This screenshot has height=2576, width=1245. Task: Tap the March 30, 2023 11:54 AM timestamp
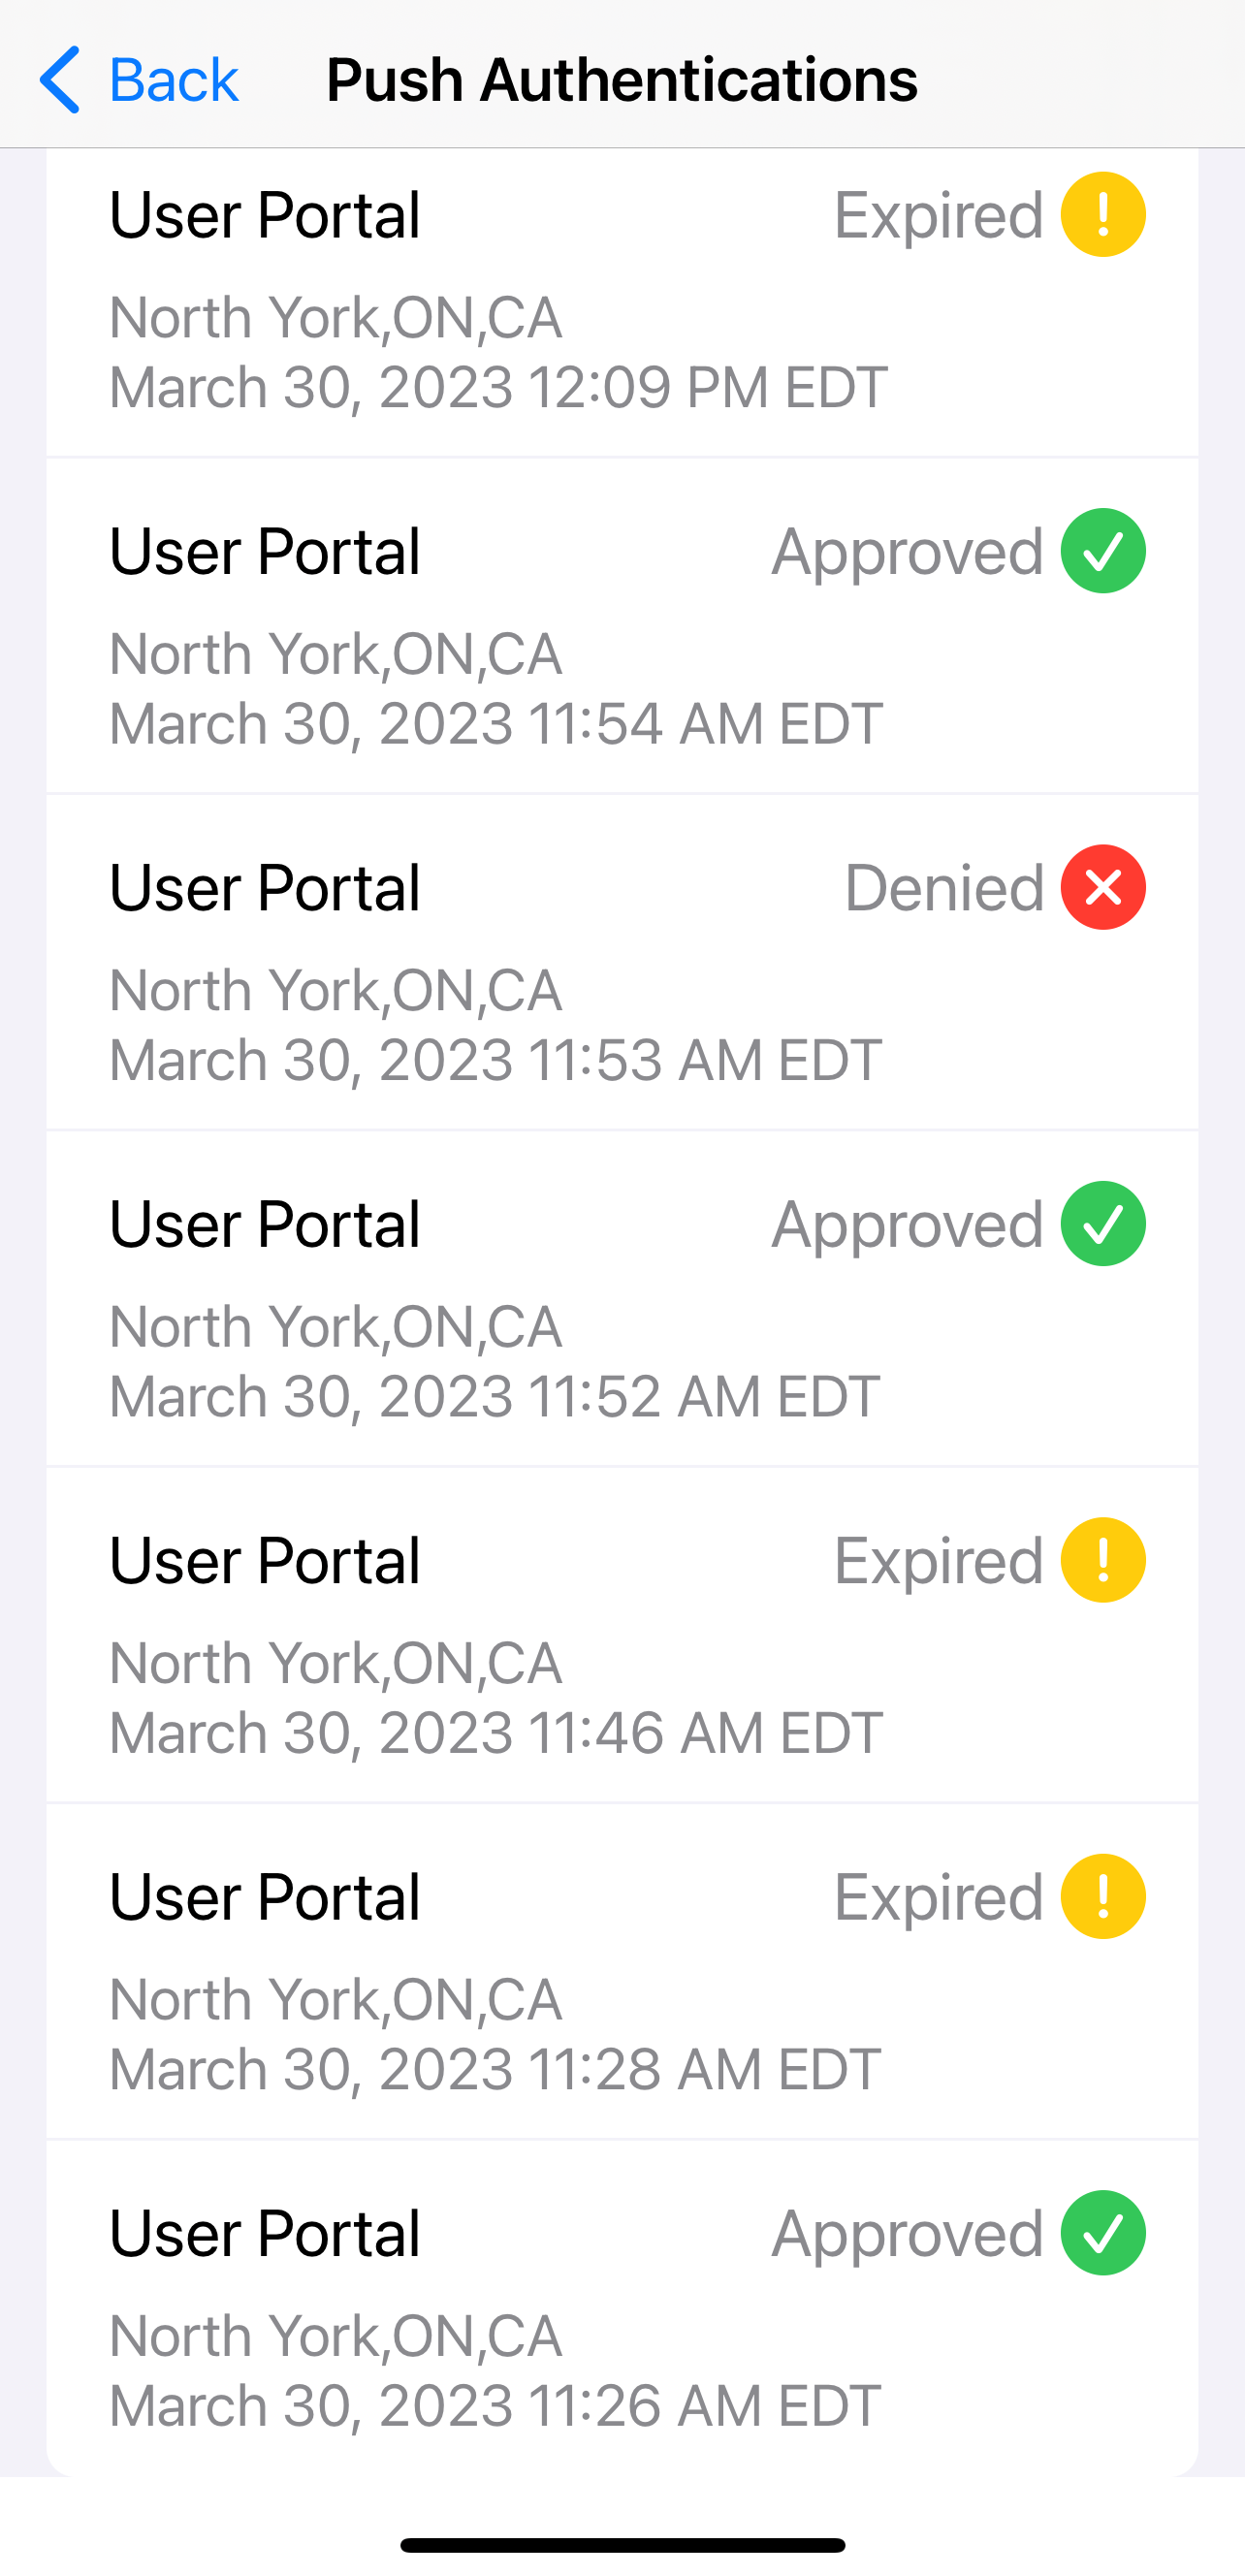click(495, 723)
